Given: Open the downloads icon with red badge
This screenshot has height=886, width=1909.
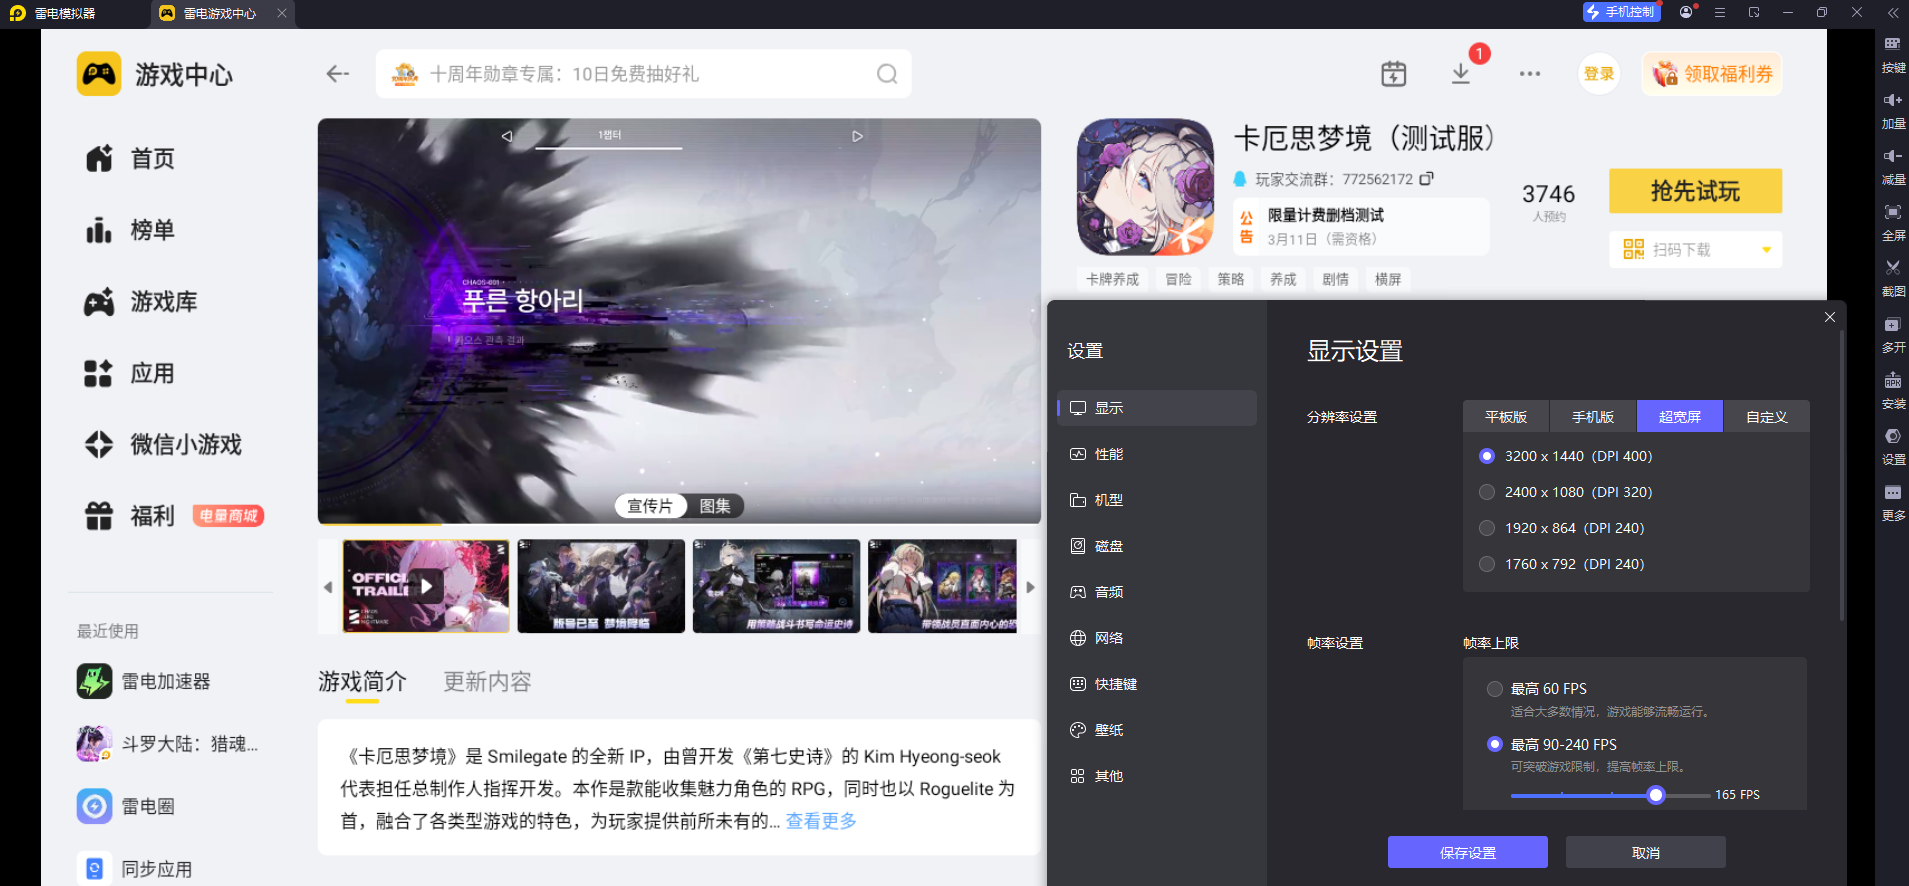Looking at the screenshot, I should [1461, 73].
